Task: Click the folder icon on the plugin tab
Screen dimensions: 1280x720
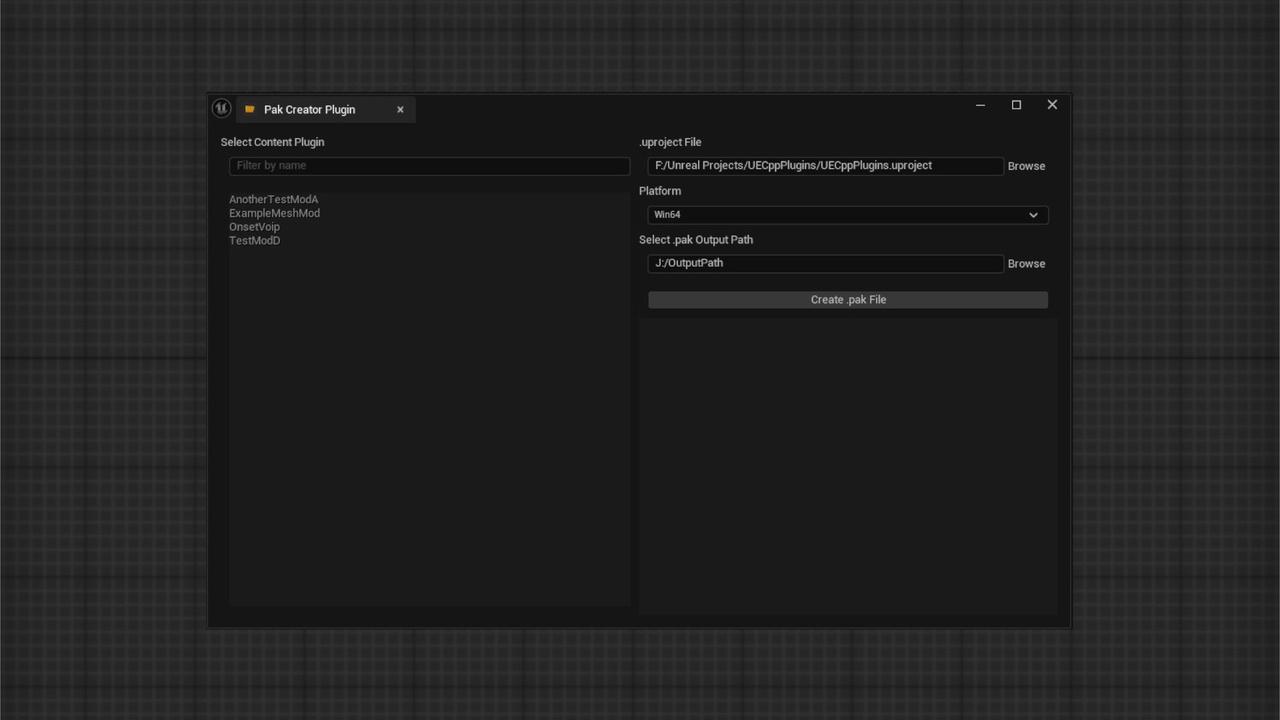Action: tap(249, 109)
